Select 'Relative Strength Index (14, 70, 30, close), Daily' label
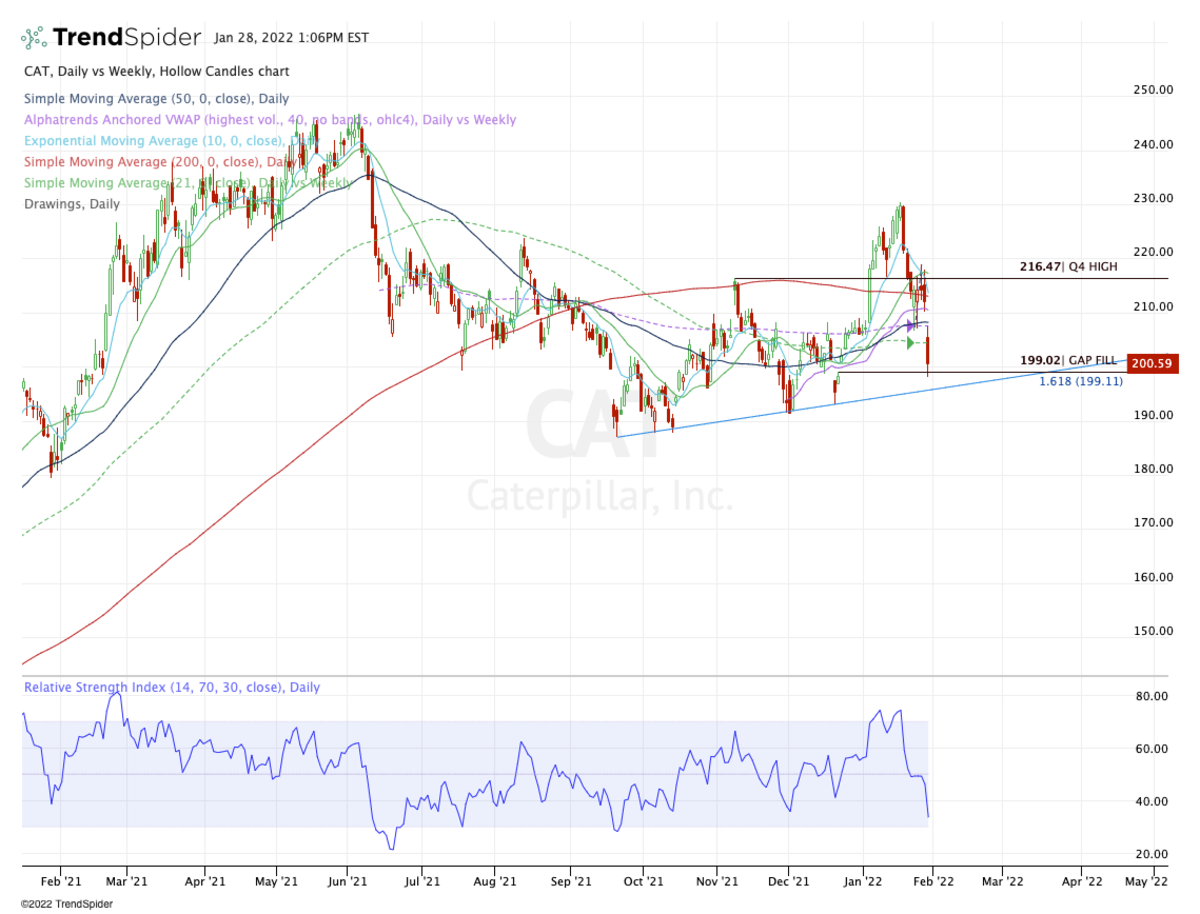The height and width of the screenshot is (914, 1200). click(x=172, y=688)
